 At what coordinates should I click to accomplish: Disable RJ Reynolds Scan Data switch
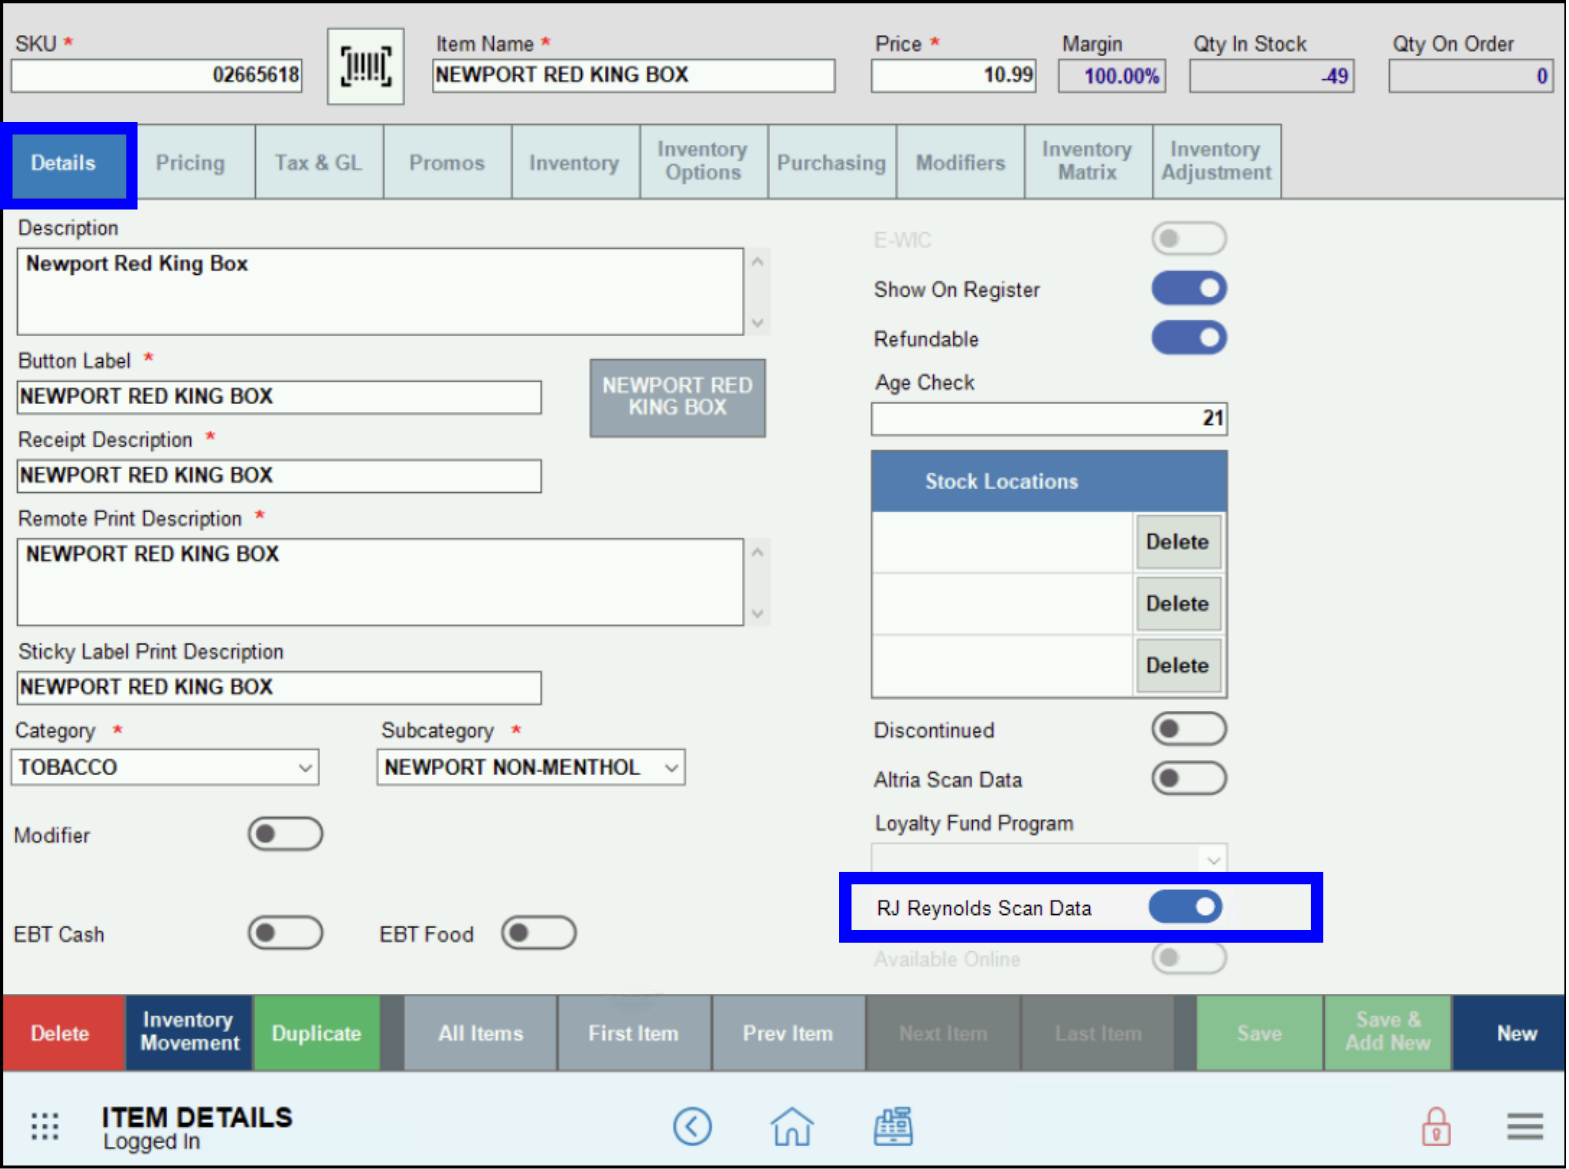tap(1186, 907)
